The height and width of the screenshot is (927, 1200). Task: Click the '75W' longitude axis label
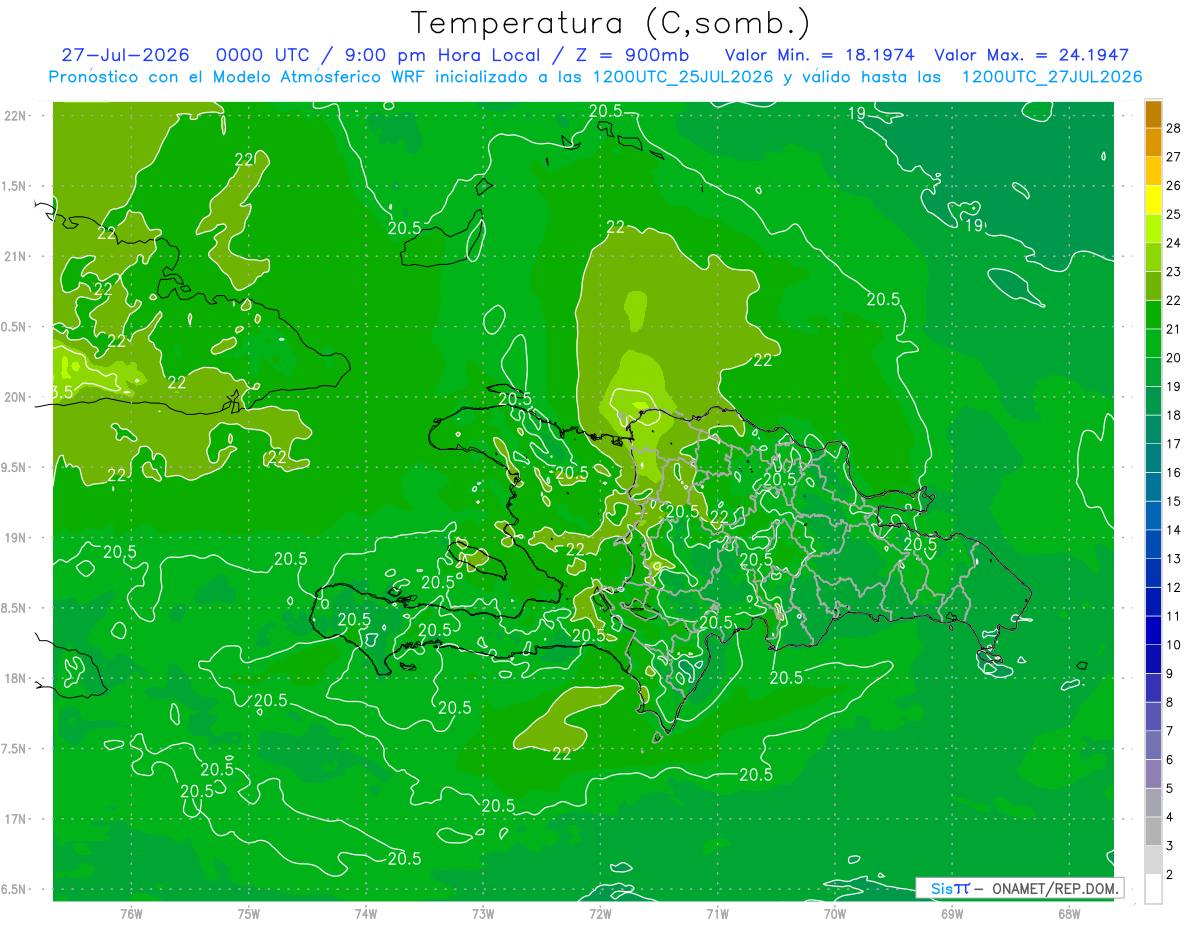click(248, 914)
